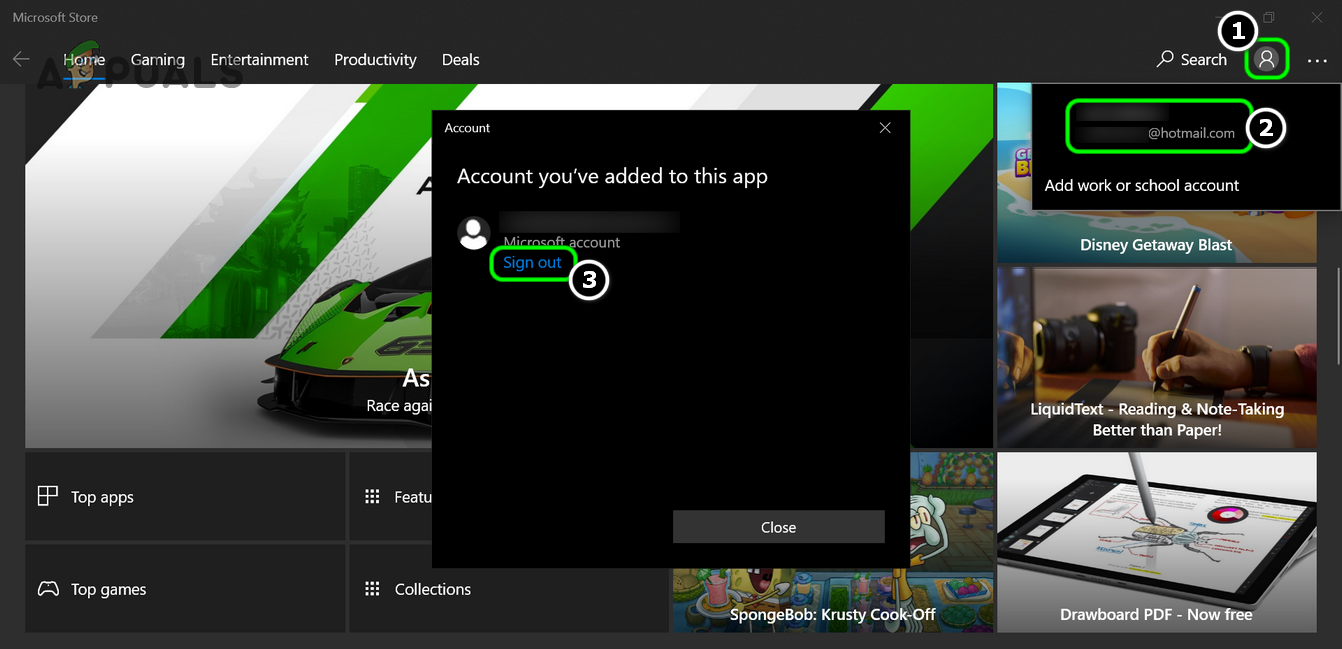
Task: Open the Entertainment tab
Action: [260, 60]
